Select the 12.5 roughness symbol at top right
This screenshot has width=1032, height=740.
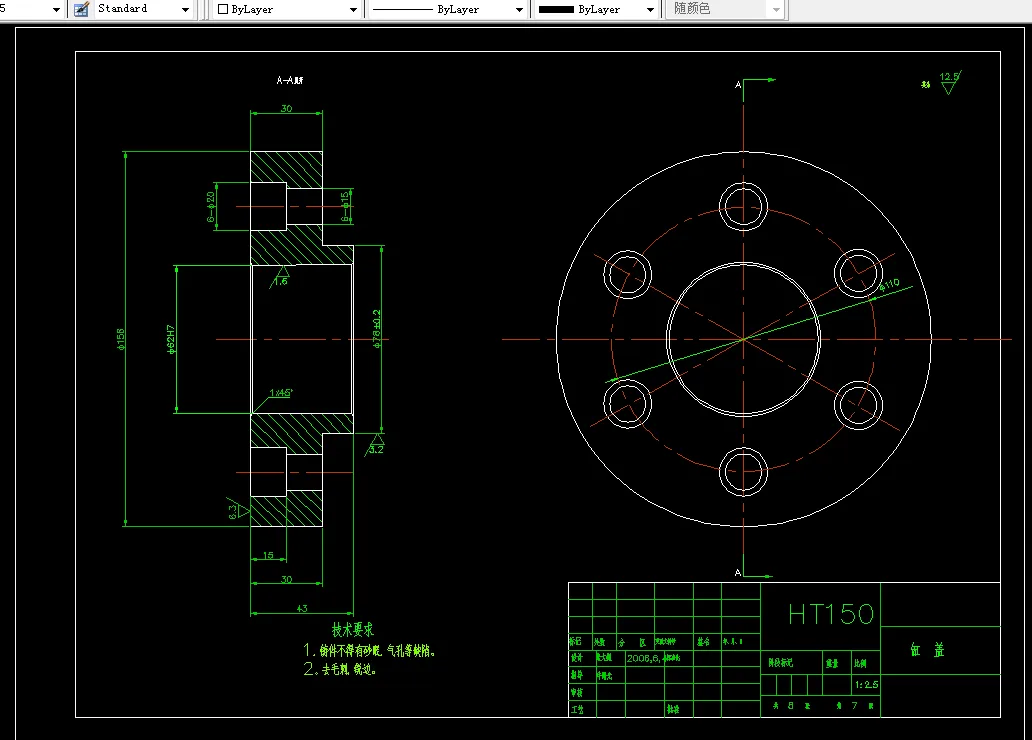[948, 82]
